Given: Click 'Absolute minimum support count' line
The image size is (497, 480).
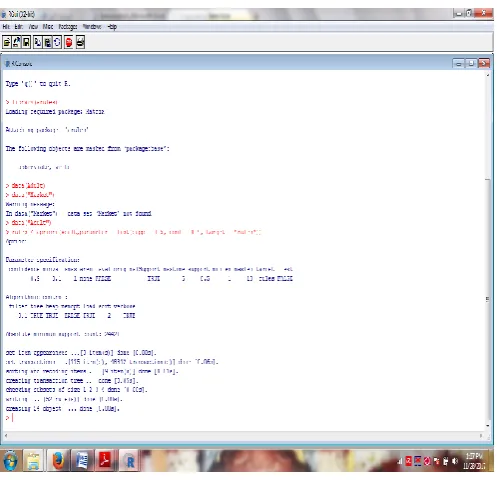Looking at the screenshot, I should 62,334.
